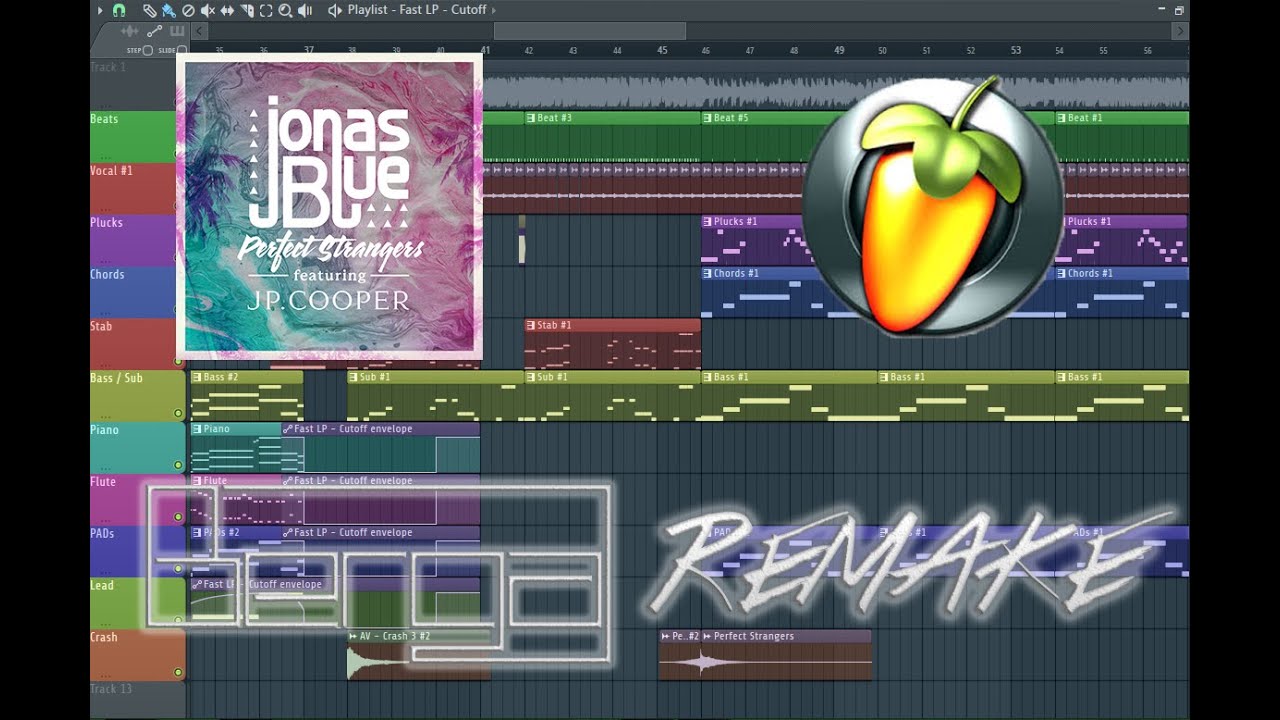Open the Piano clip menu icon
Screen dimensions: 1280x720
(197, 429)
